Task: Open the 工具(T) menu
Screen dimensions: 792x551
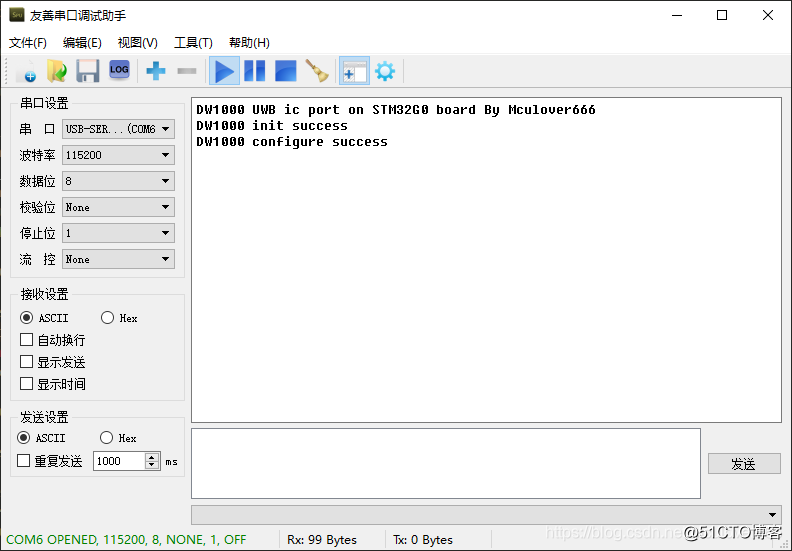Action: tap(193, 43)
